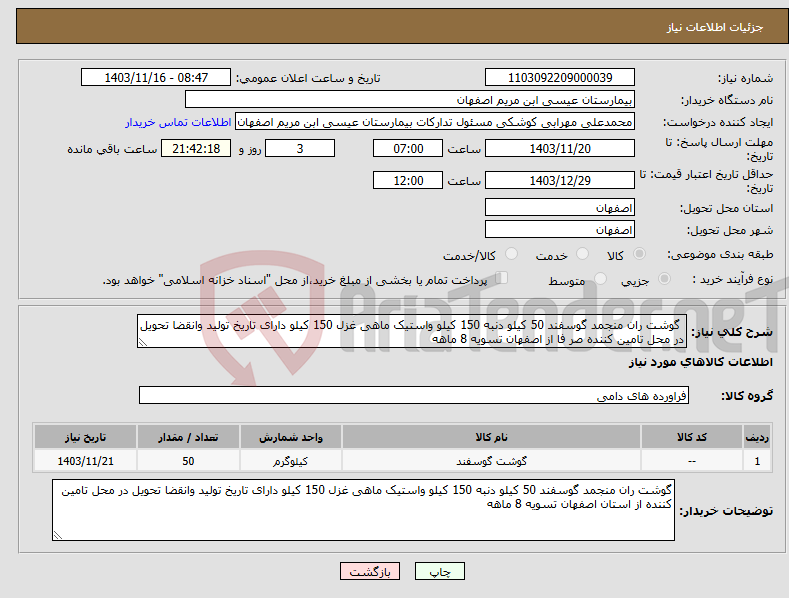Click the product code cell showing --
This screenshot has height=598, width=789.
[692, 461]
